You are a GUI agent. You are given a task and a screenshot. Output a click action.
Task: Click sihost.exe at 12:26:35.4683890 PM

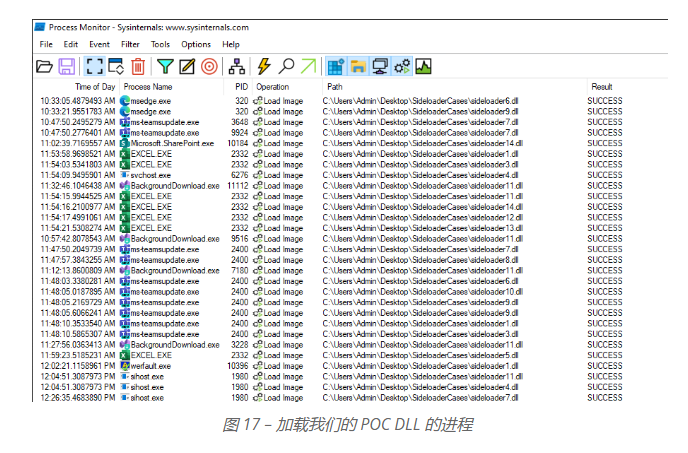(147, 398)
